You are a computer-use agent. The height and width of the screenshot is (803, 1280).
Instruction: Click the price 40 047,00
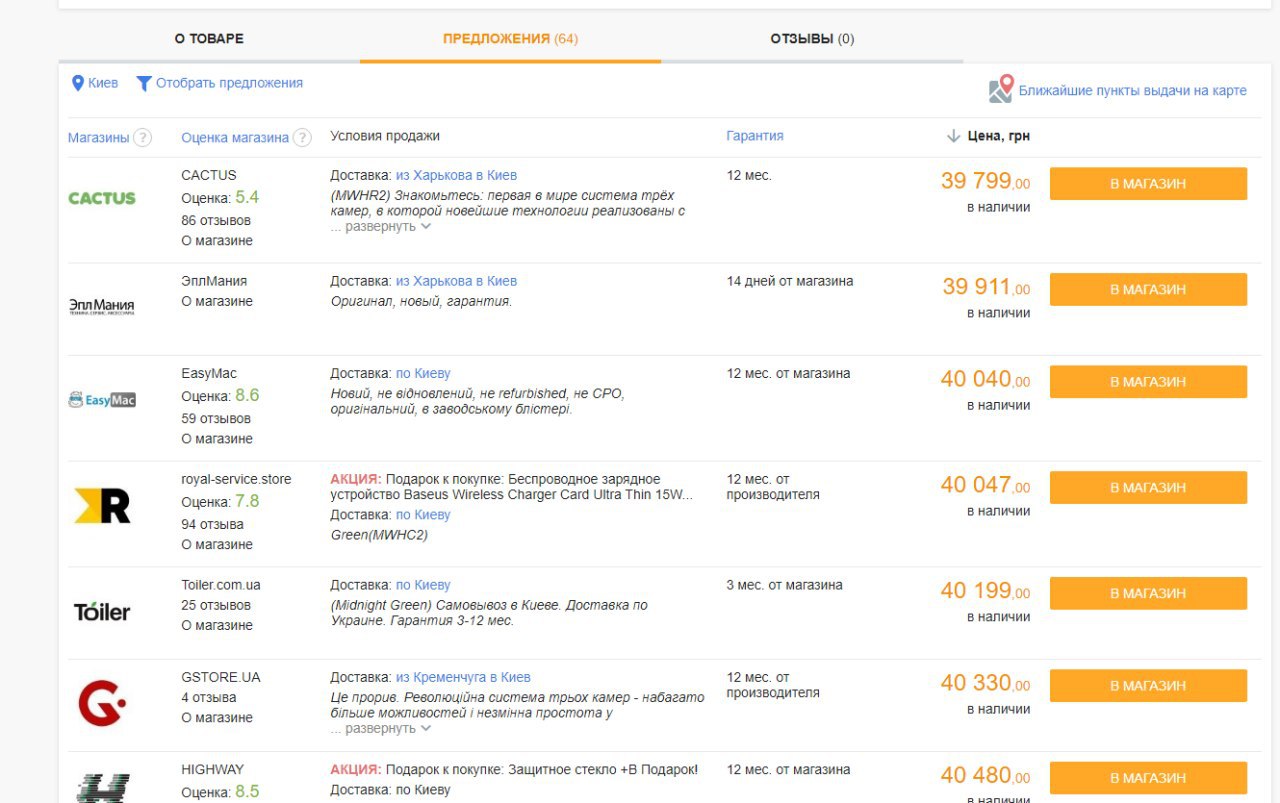click(985, 485)
